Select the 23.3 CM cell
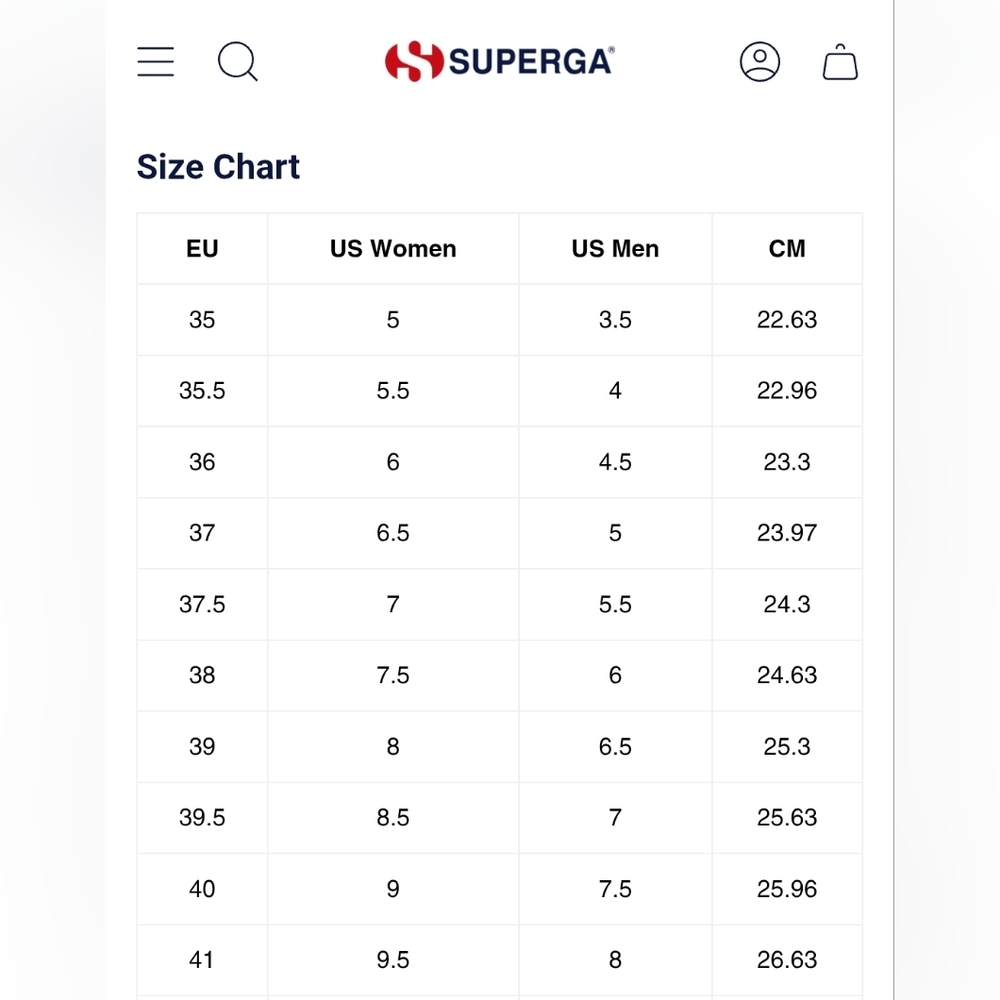Screen dimensions: 1000x1000 (x=787, y=462)
